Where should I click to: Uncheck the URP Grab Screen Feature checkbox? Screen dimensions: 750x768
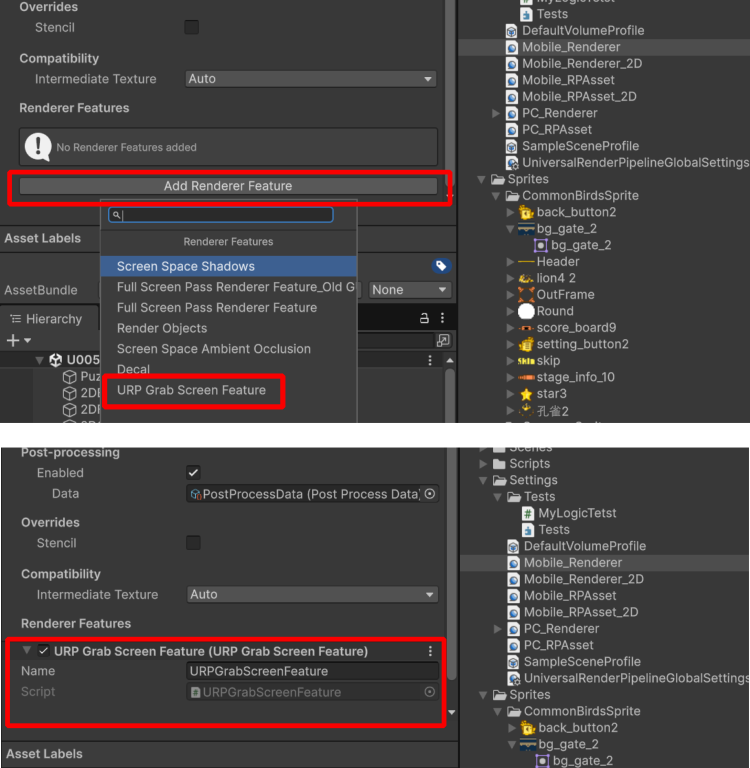pos(43,651)
